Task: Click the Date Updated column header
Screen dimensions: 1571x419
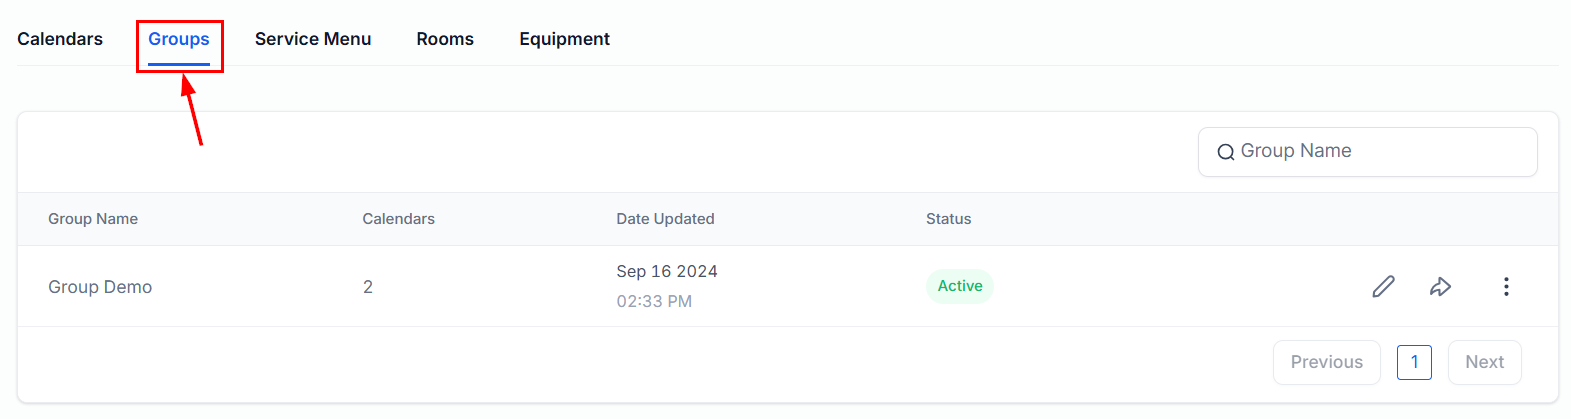Action: pyautogui.click(x=665, y=219)
